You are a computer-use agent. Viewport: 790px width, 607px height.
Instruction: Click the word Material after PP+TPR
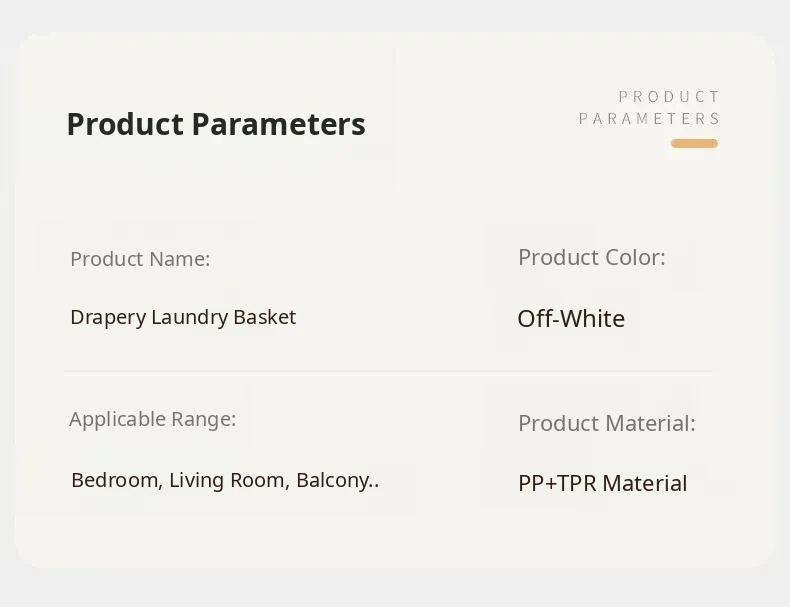(645, 484)
